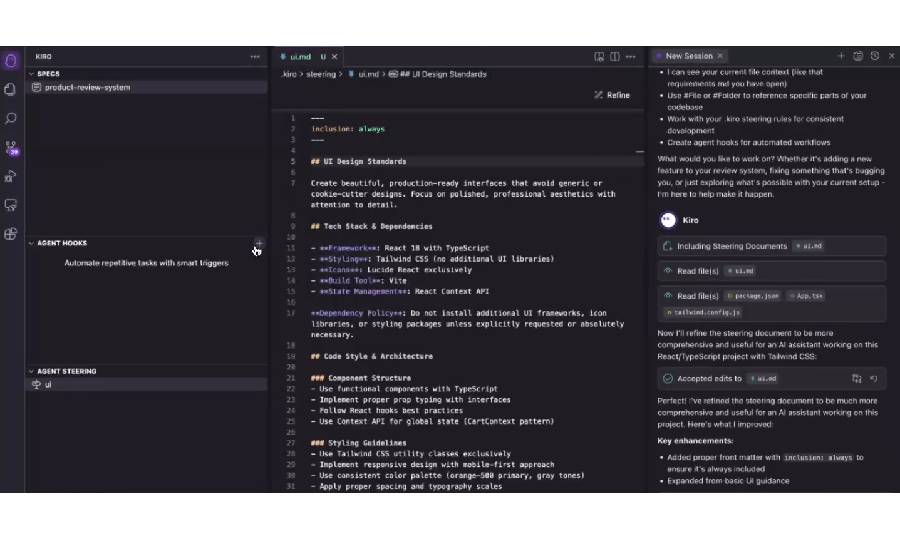Click line number 17 in the gutter

tap(291, 313)
